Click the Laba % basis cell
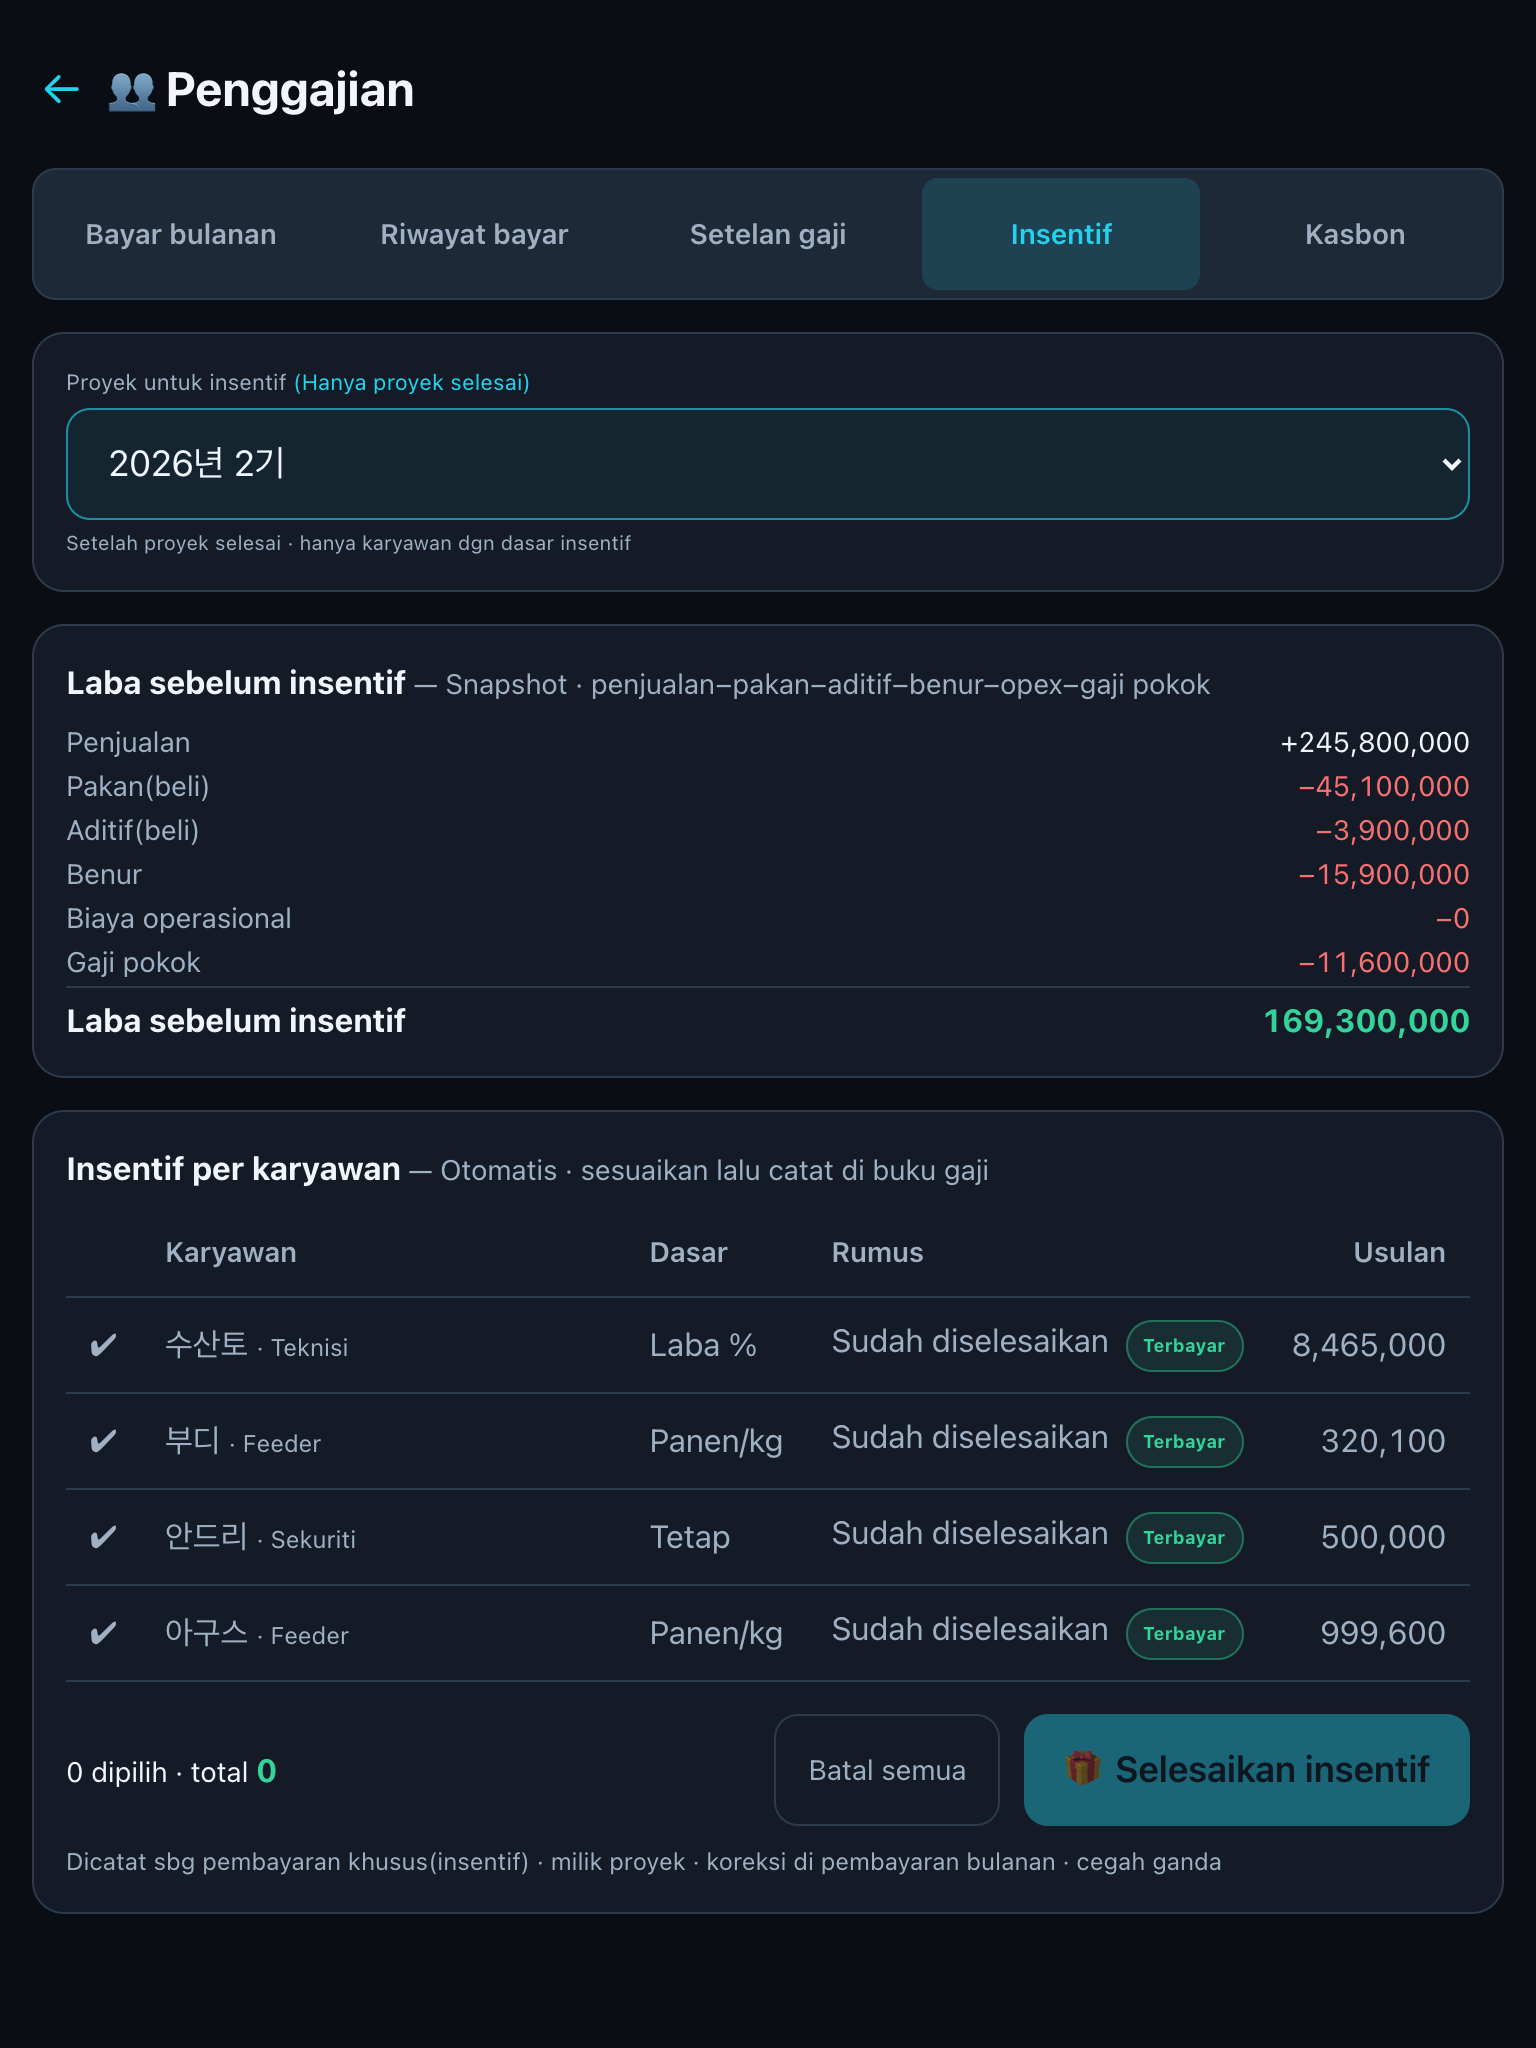Image resolution: width=1536 pixels, height=2048 pixels. click(703, 1345)
